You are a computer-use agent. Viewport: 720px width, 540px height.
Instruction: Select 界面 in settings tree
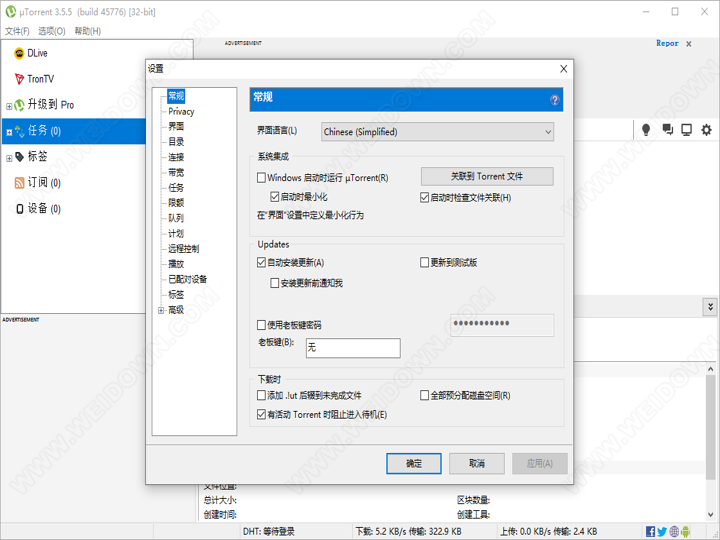176,127
